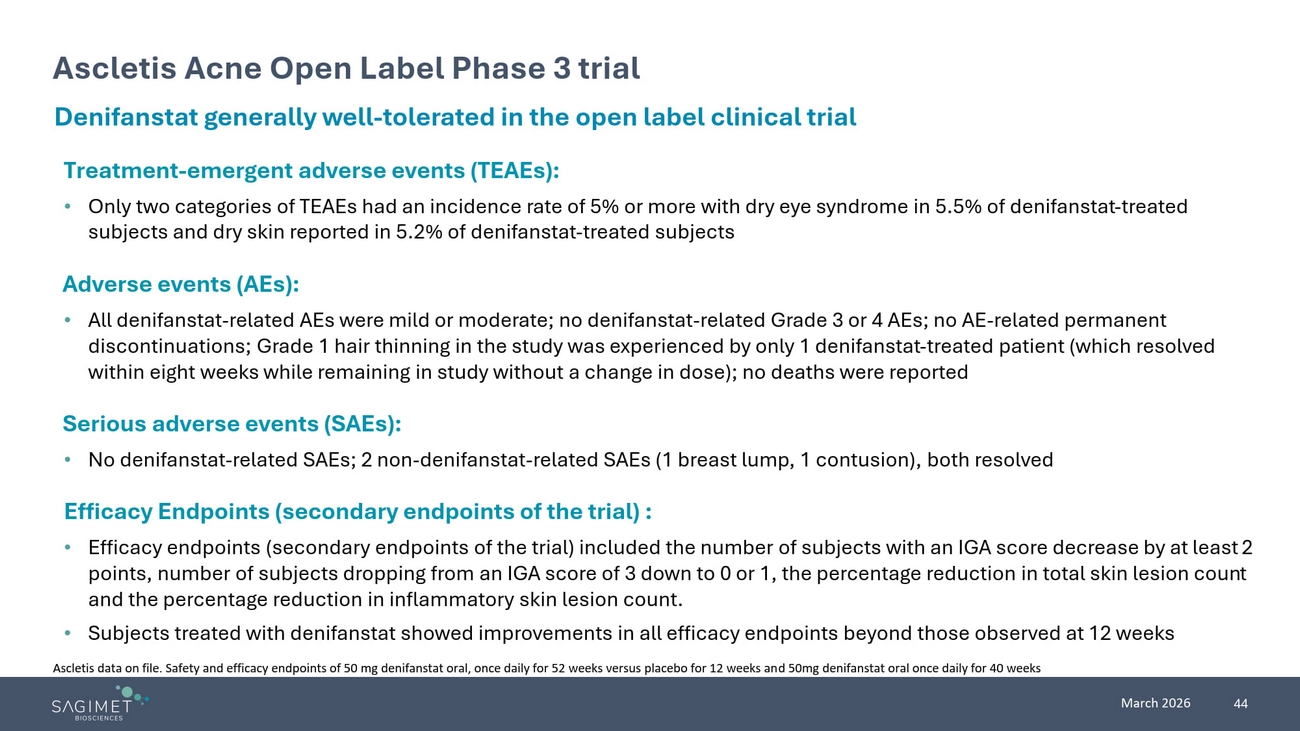The width and height of the screenshot is (1300, 731).
Task: Click the 'March 2026' date in footer
Action: [x=1155, y=703]
